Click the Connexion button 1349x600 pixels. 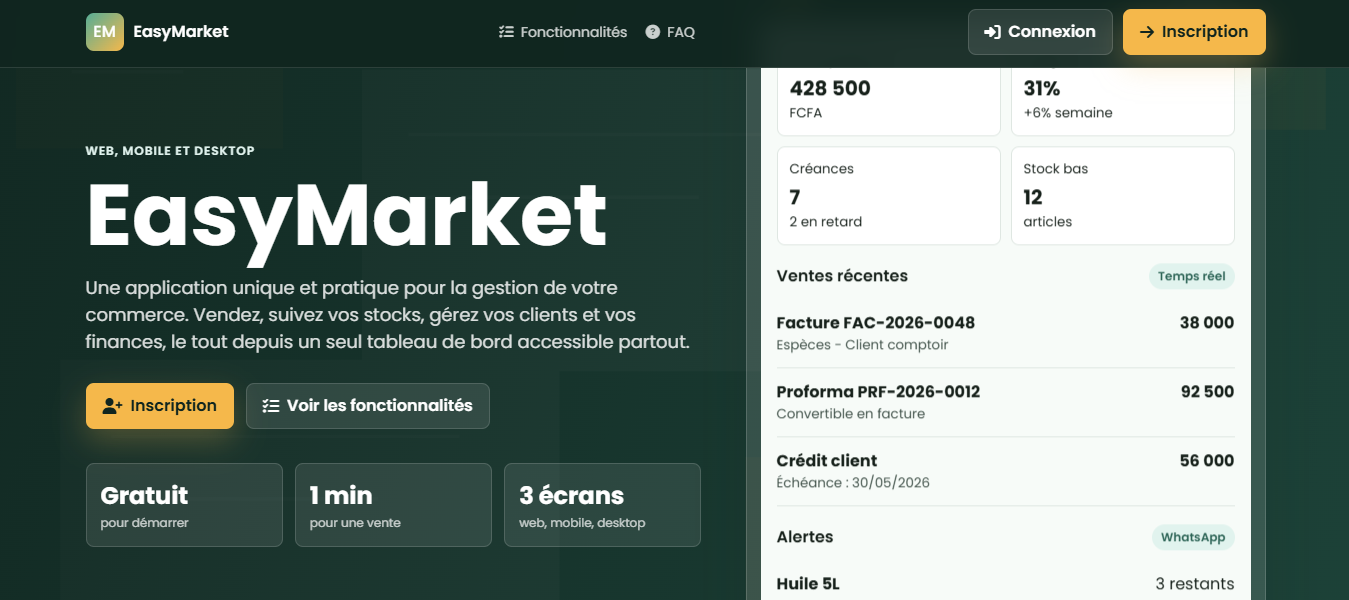coord(1040,32)
